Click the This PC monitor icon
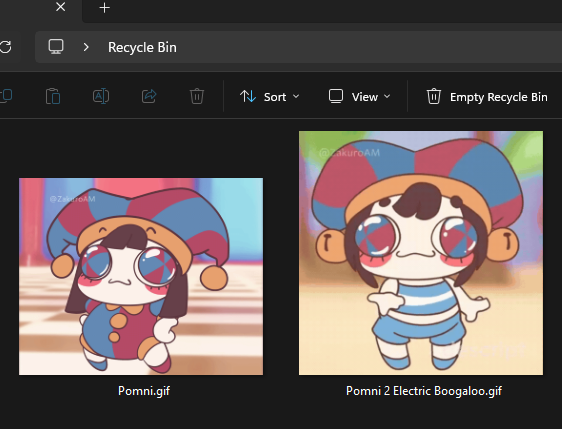Viewport: 562px width, 429px height. [56, 47]
